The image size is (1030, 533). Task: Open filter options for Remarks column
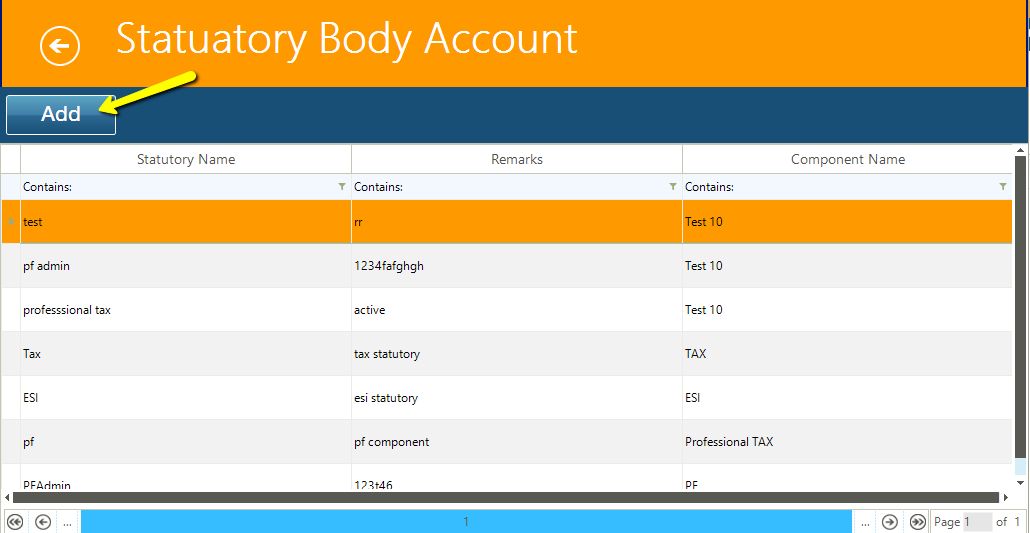[x=673, y=187]
